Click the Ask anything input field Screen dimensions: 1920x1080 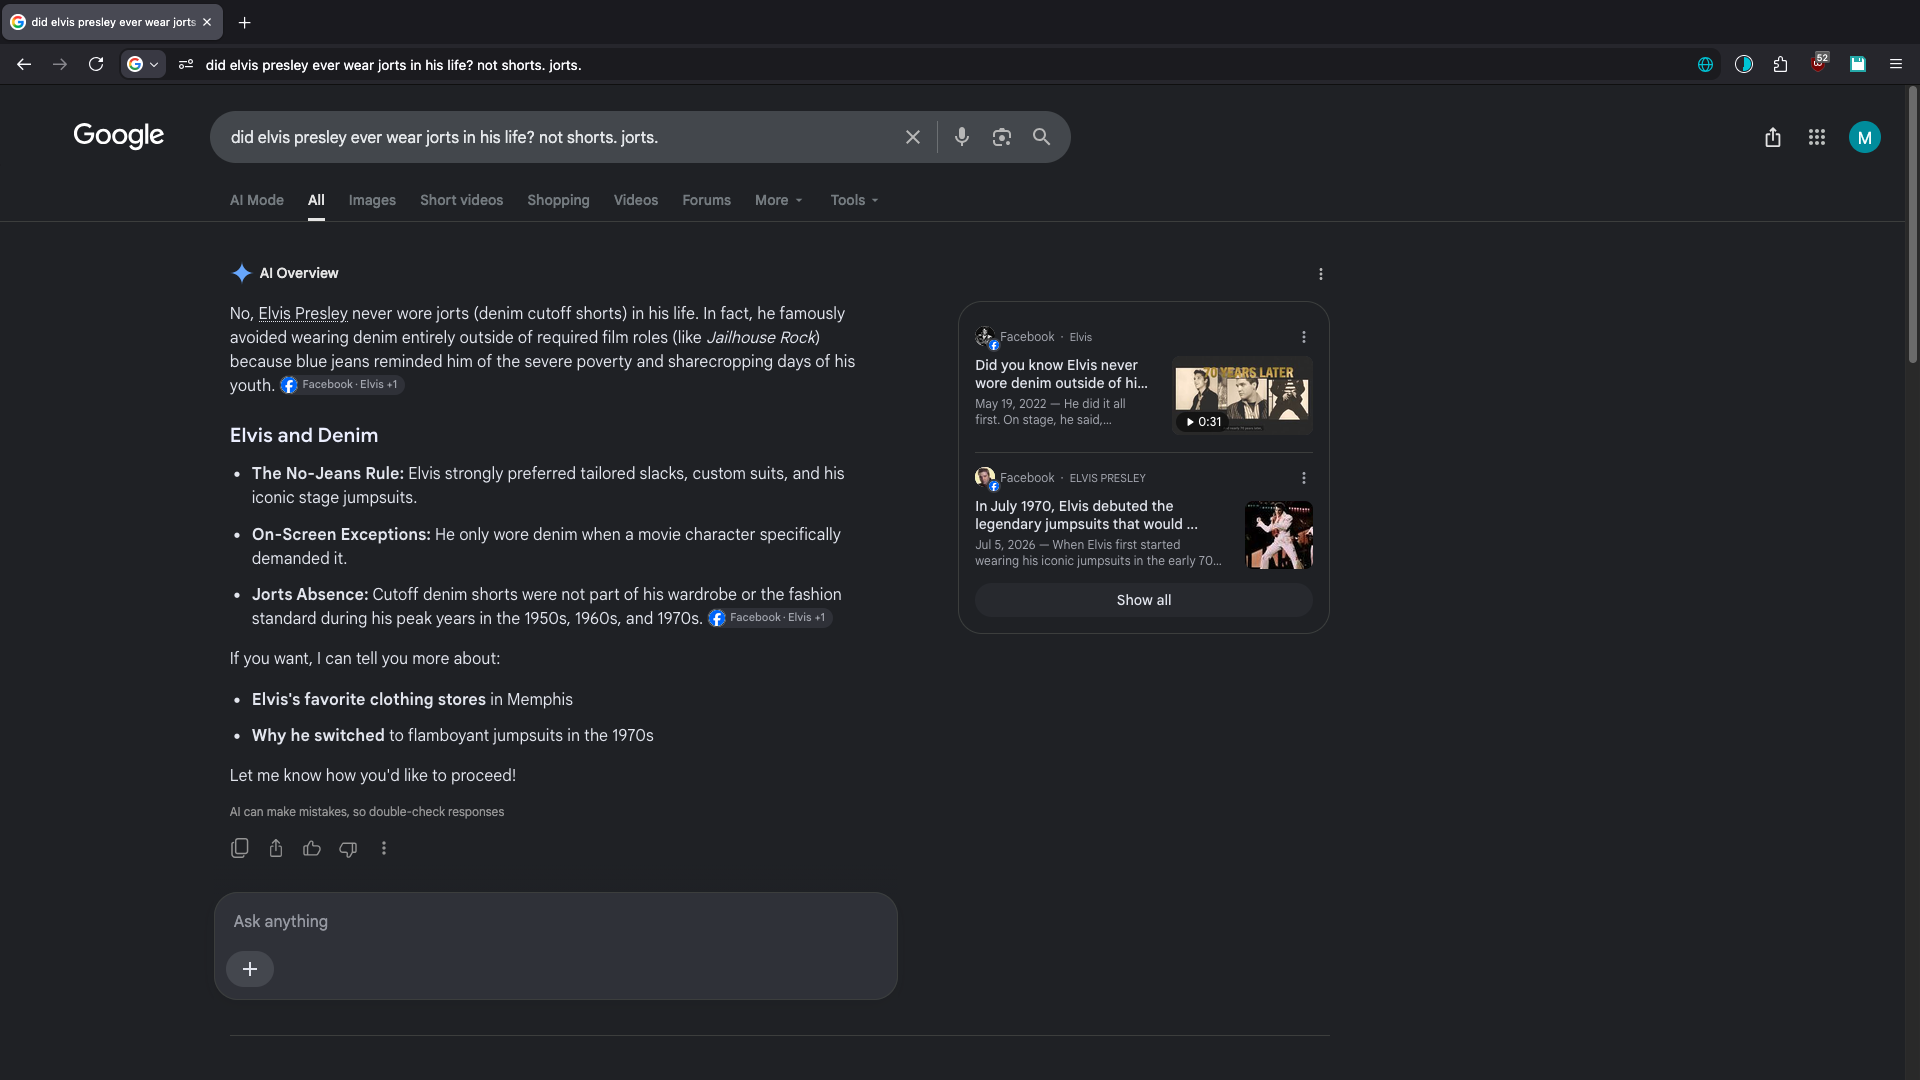point(555,921)
